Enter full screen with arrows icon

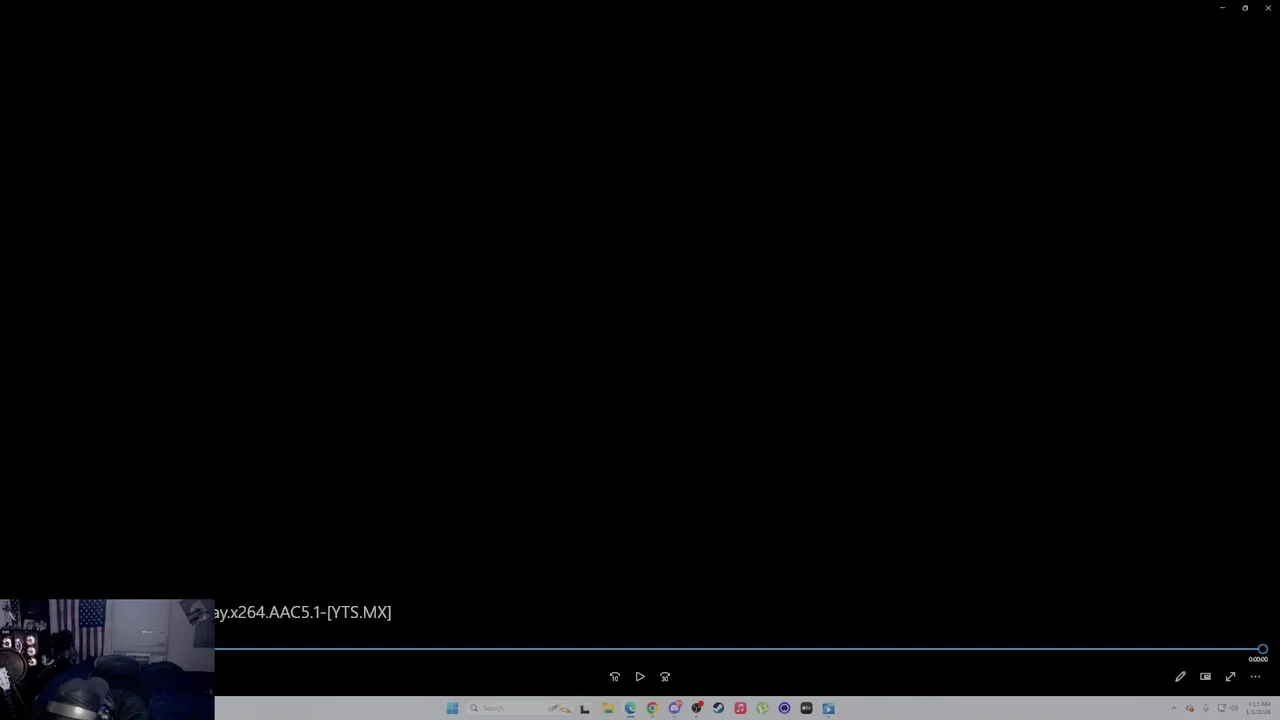tap(1230, 677)
